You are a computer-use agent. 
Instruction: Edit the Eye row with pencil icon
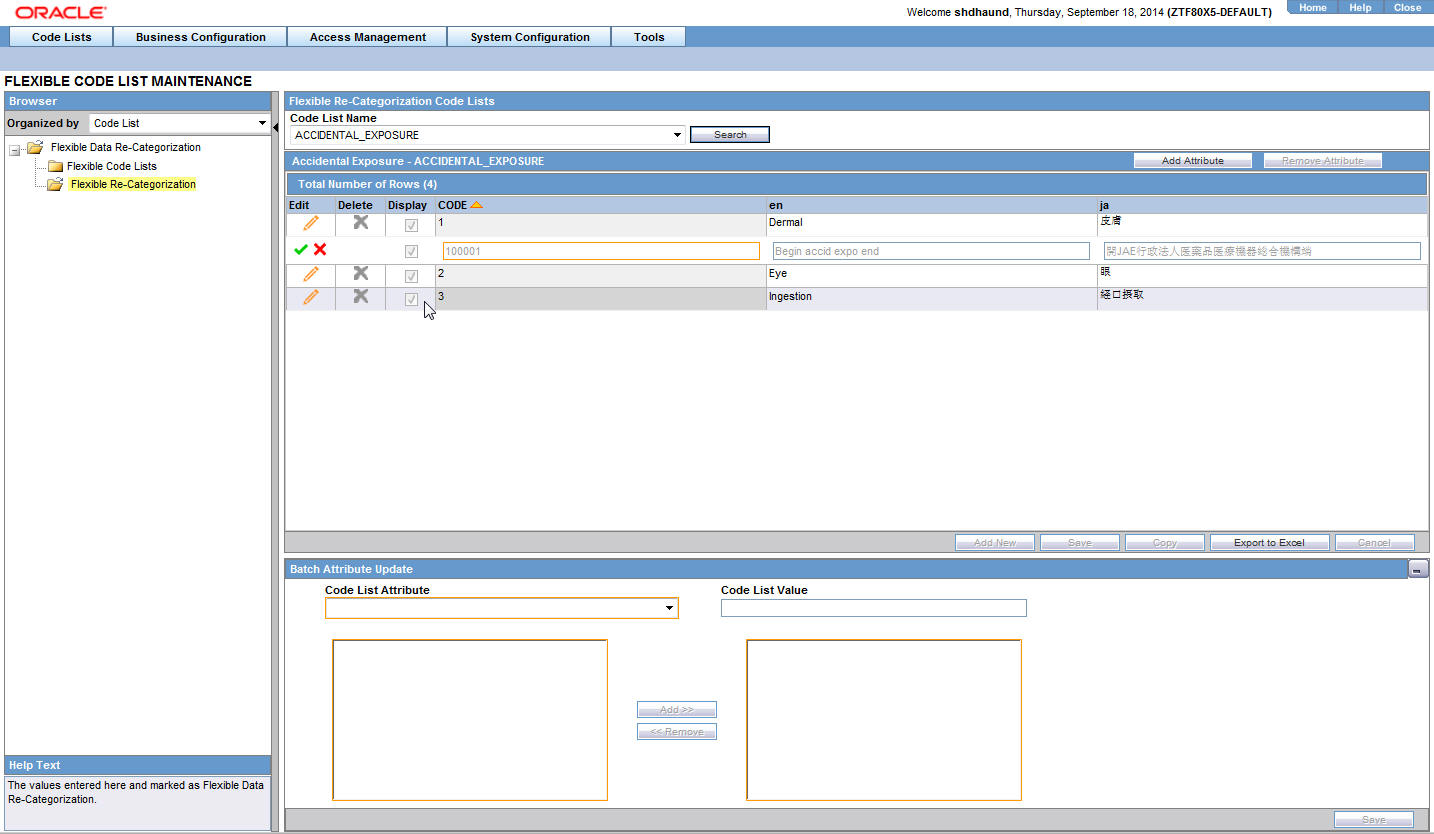(311, 274)
